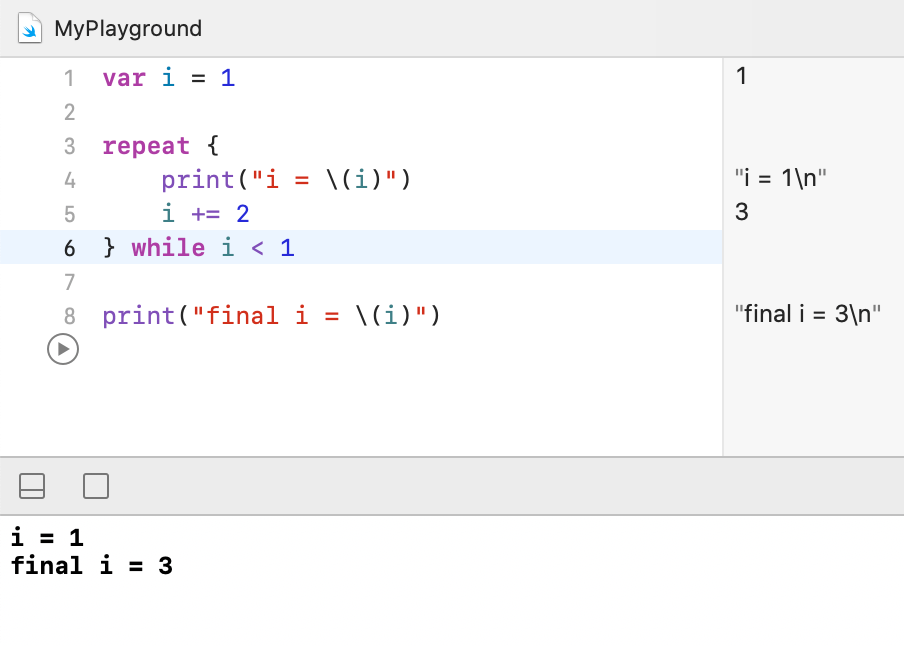Click the print "final i" statement on line 8
This screenshot has height=646, width=904.
[x=272, y=316]
